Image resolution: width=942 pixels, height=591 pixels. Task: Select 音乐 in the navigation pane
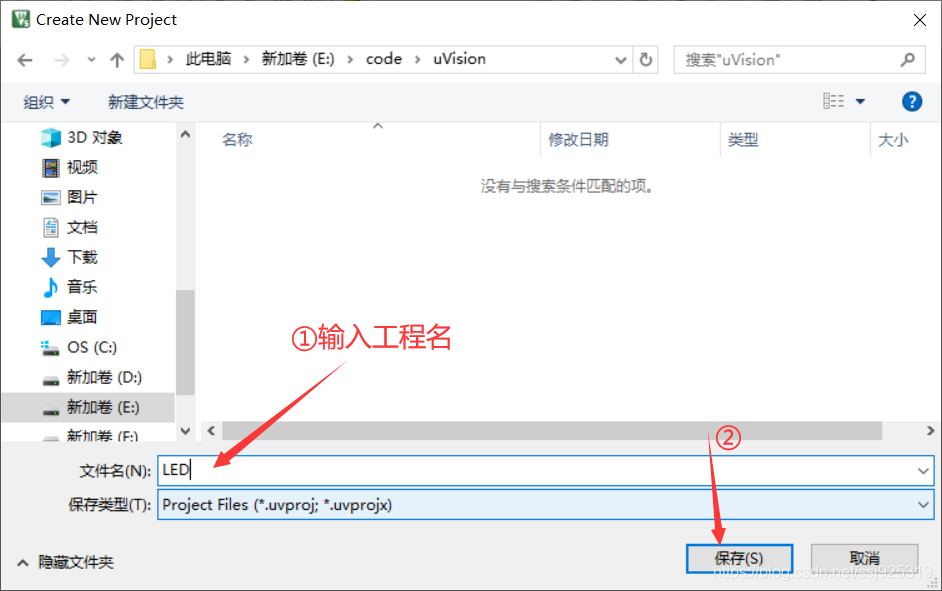tap(70, 287)
